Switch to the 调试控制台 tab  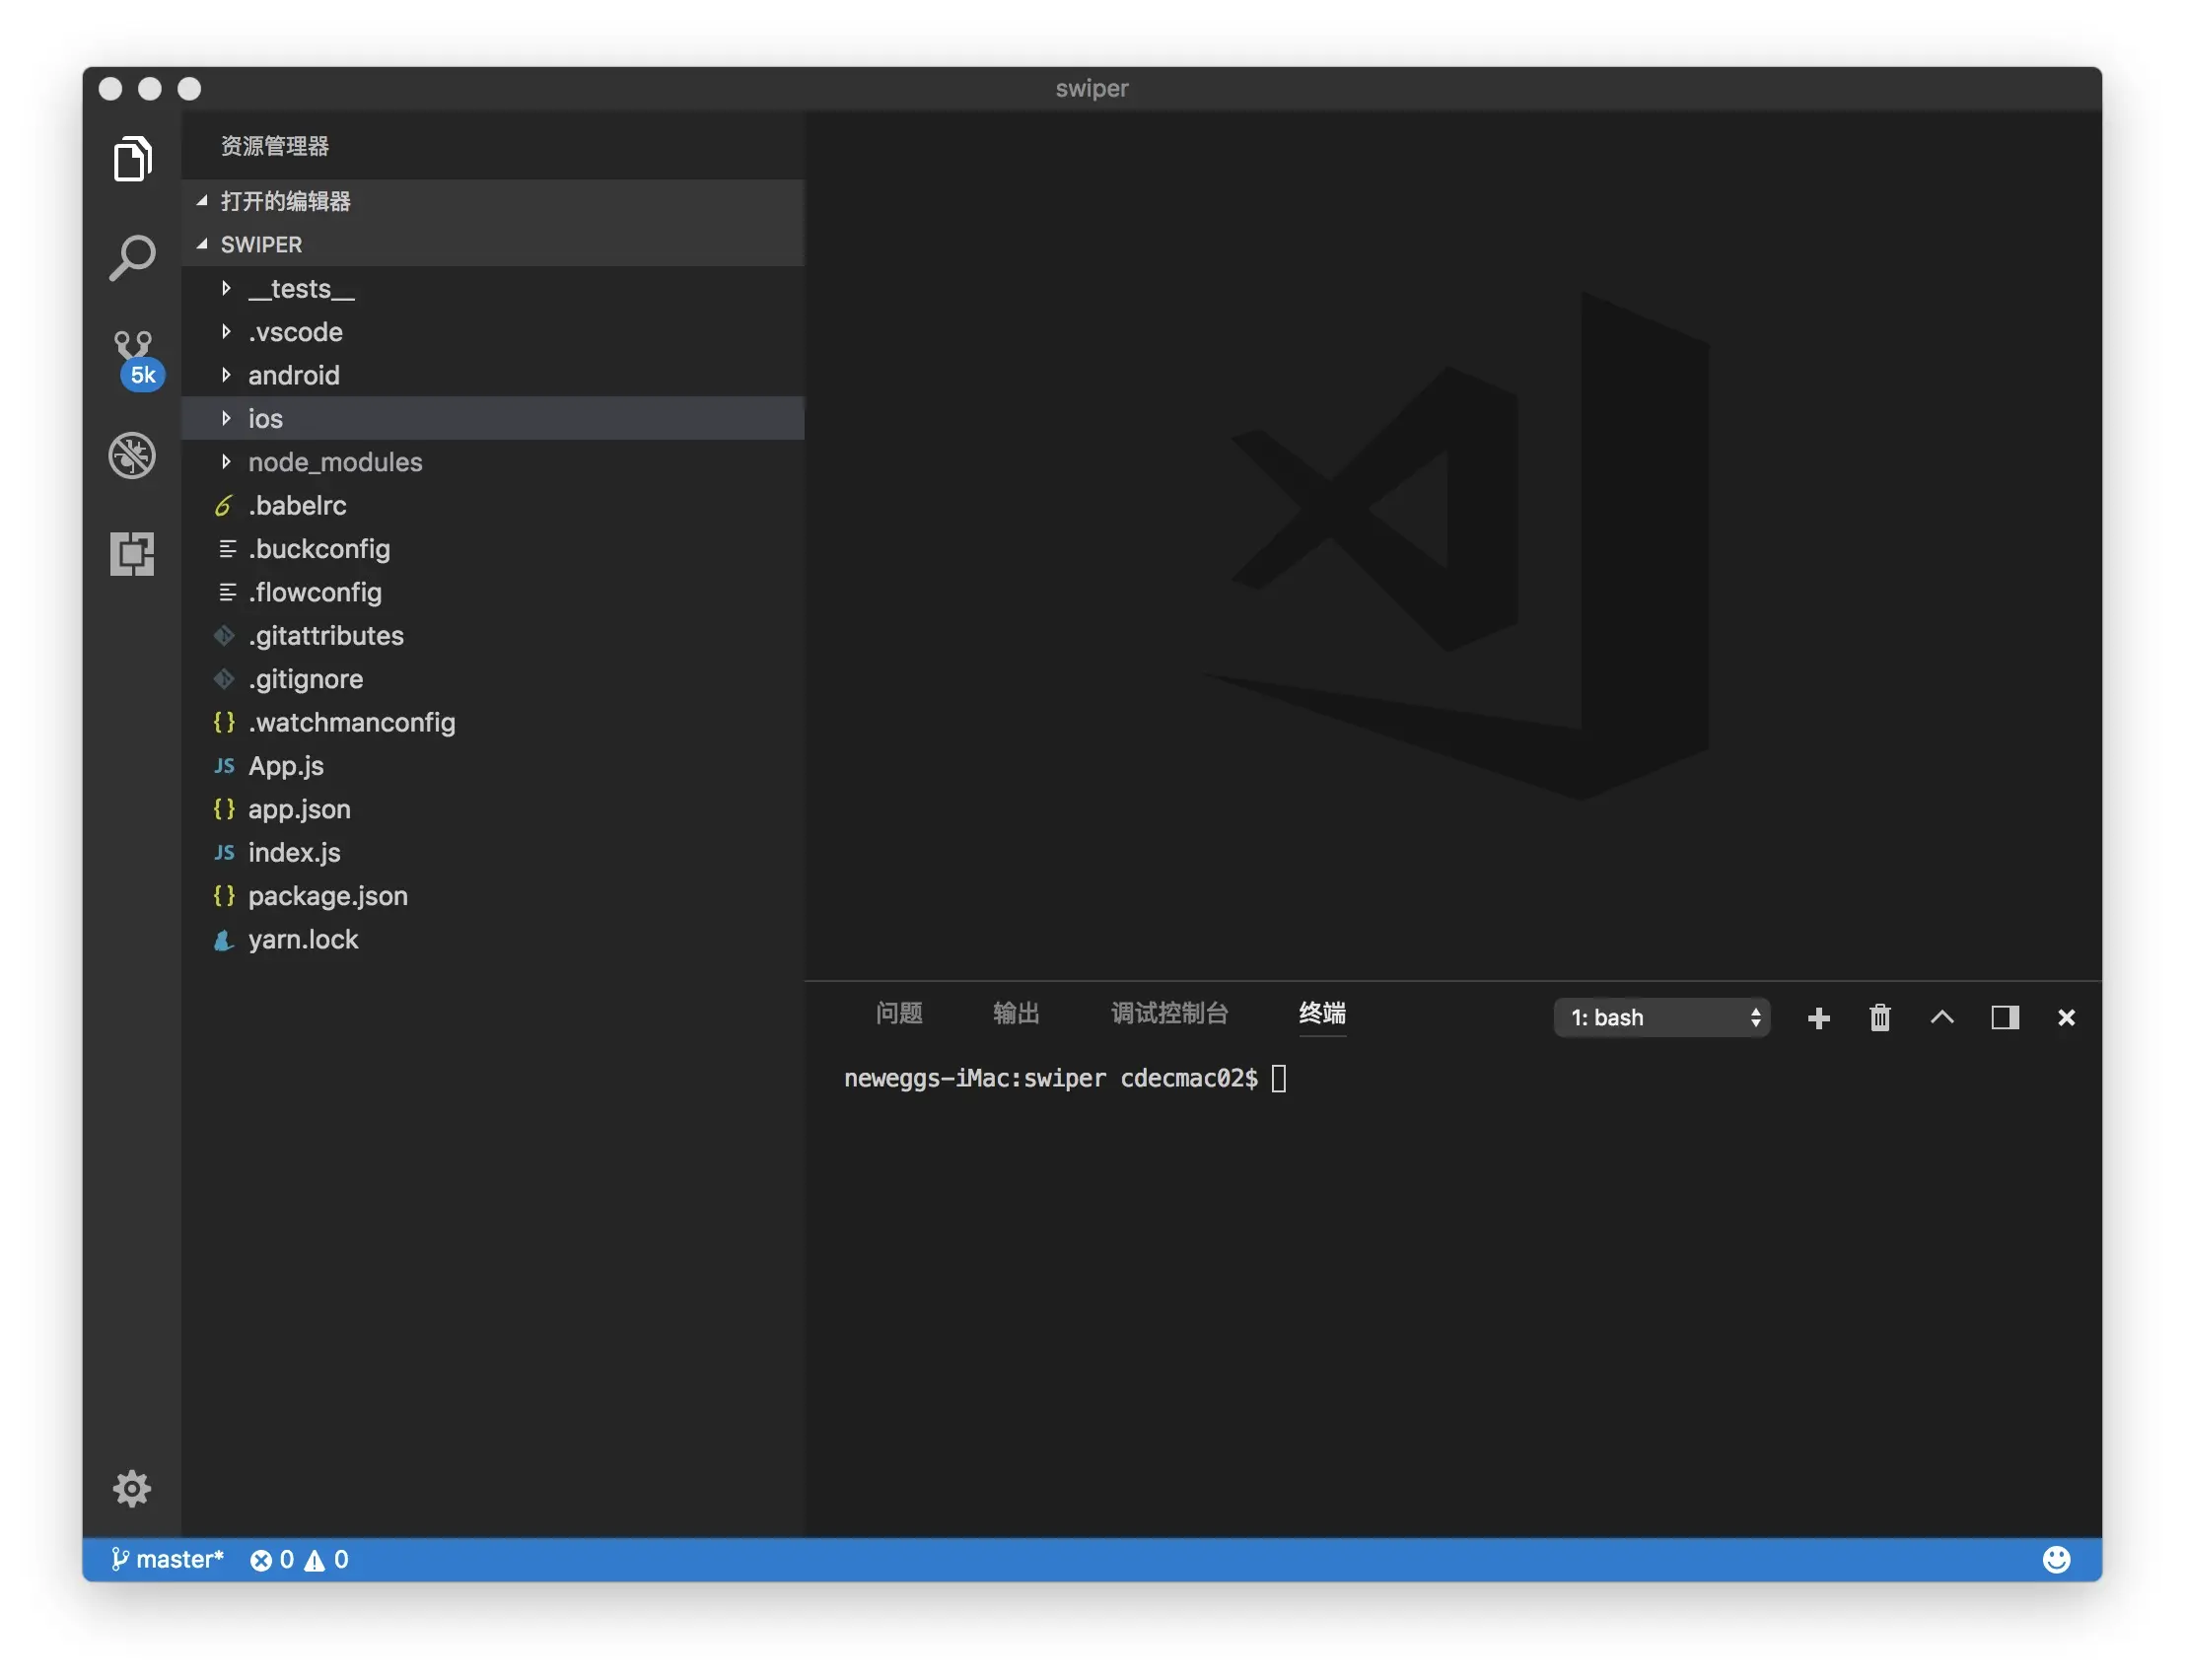pyautogui.click(x=1168, y=1013)
